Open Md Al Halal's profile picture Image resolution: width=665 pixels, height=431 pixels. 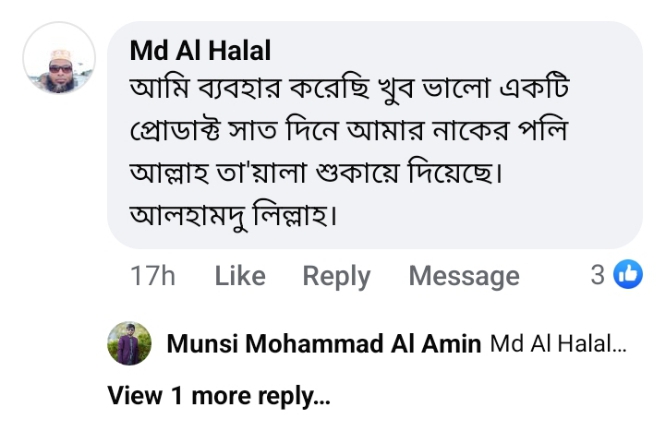tap(59, 58)
